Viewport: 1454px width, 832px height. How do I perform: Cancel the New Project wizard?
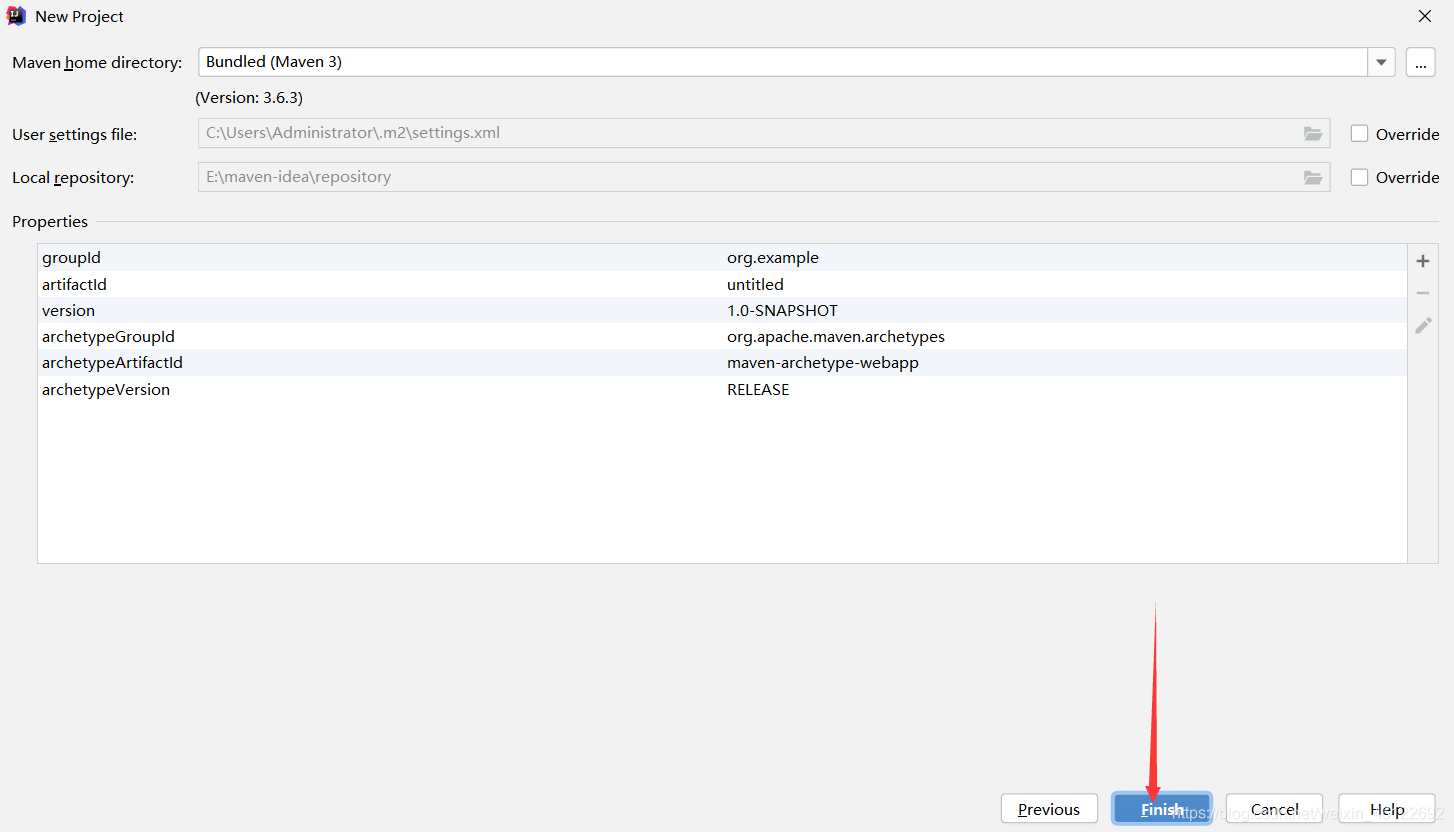(1274, 809)
